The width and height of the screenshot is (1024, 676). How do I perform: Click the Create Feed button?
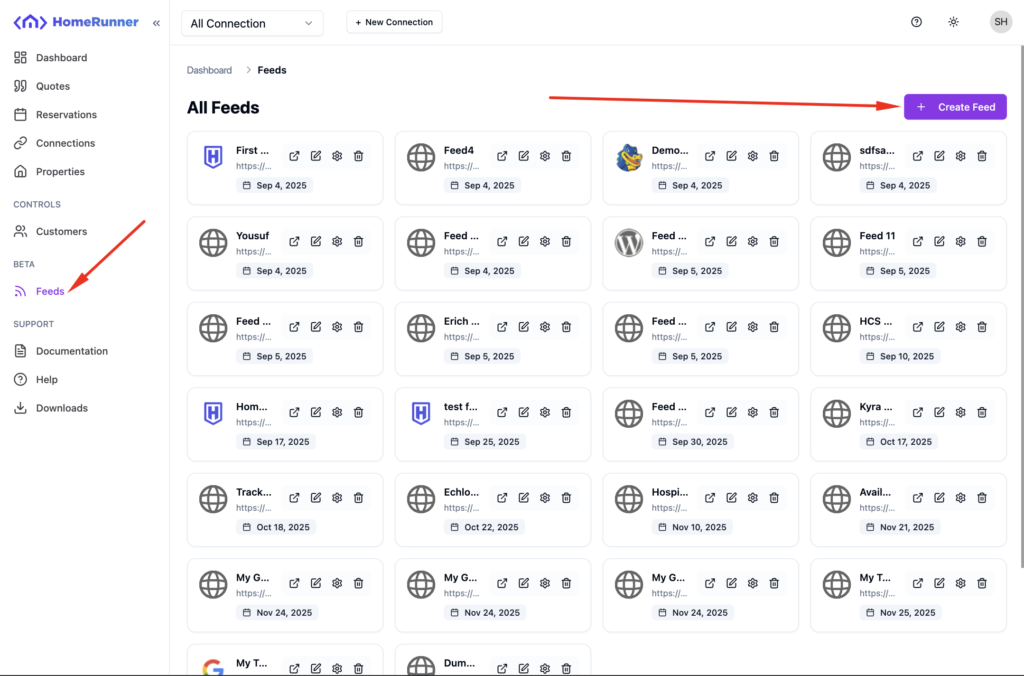coord(955,107)
